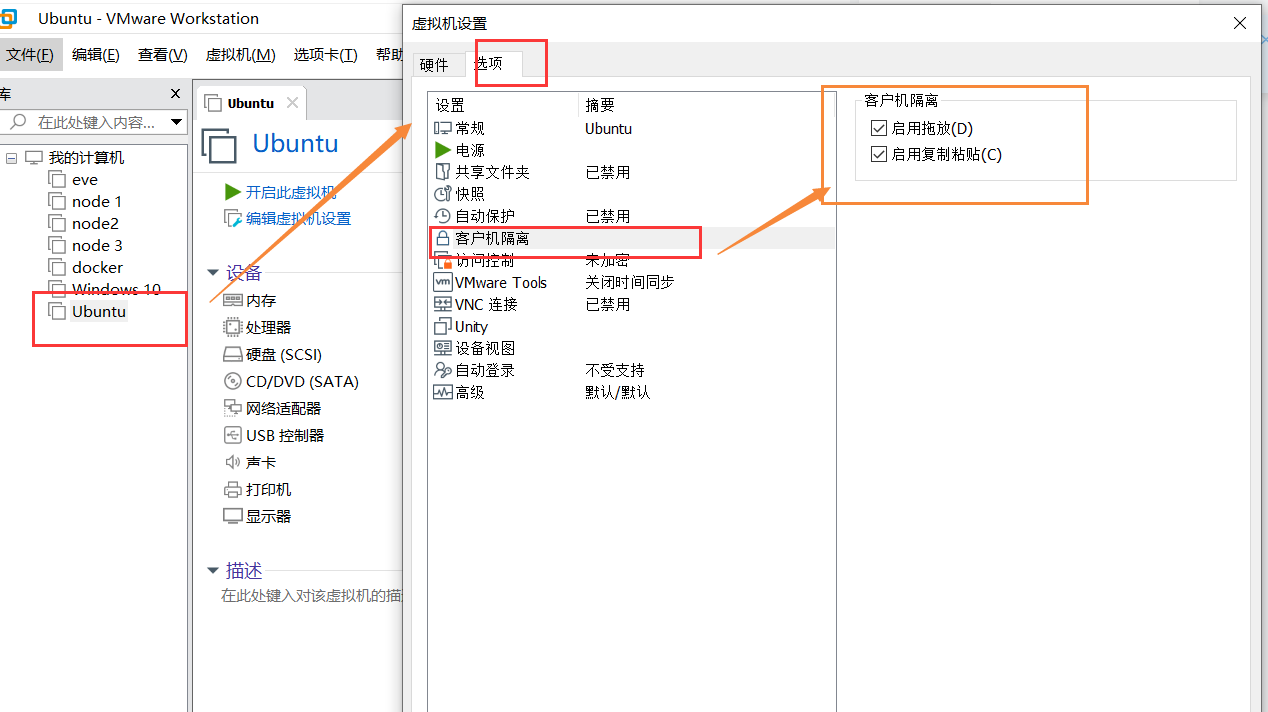Click the Snapshots (快照) icon
Screen dimensions: 1268x712
tap(443, 194)
